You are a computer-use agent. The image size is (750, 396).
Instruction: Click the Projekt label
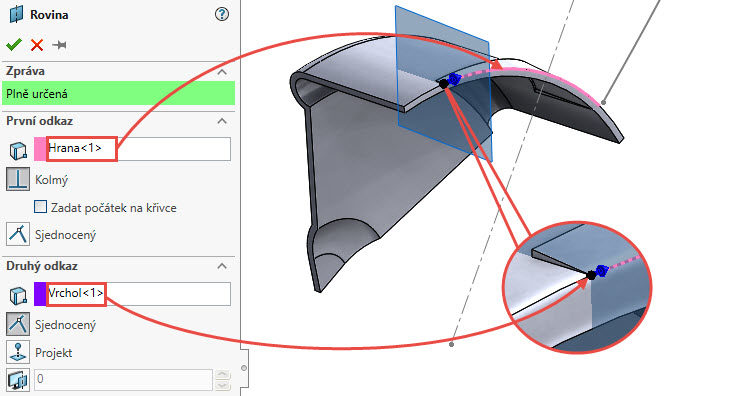pos(54,353)
